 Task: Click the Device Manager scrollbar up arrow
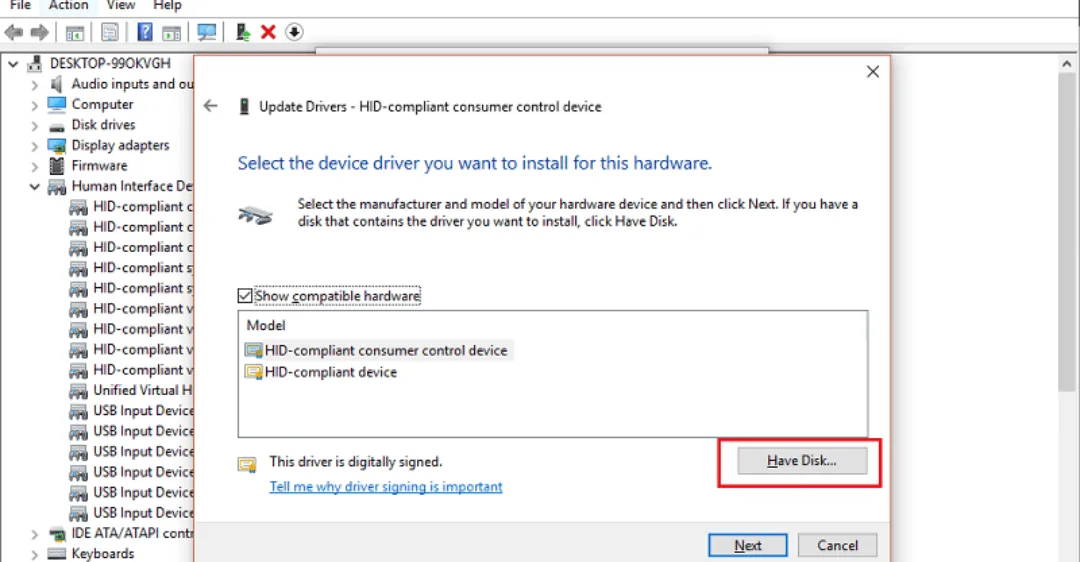tap(1067, 64)
